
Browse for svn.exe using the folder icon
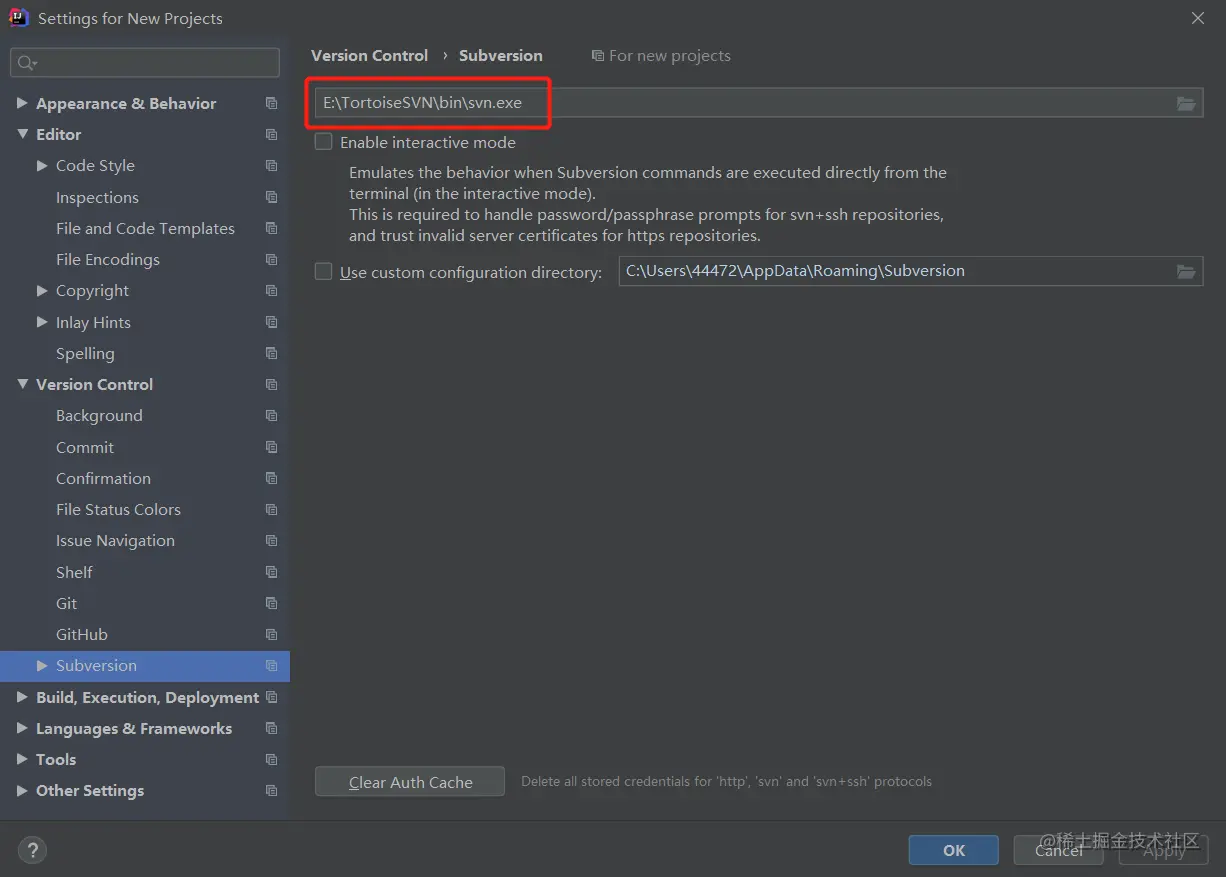pos(1186,103)
